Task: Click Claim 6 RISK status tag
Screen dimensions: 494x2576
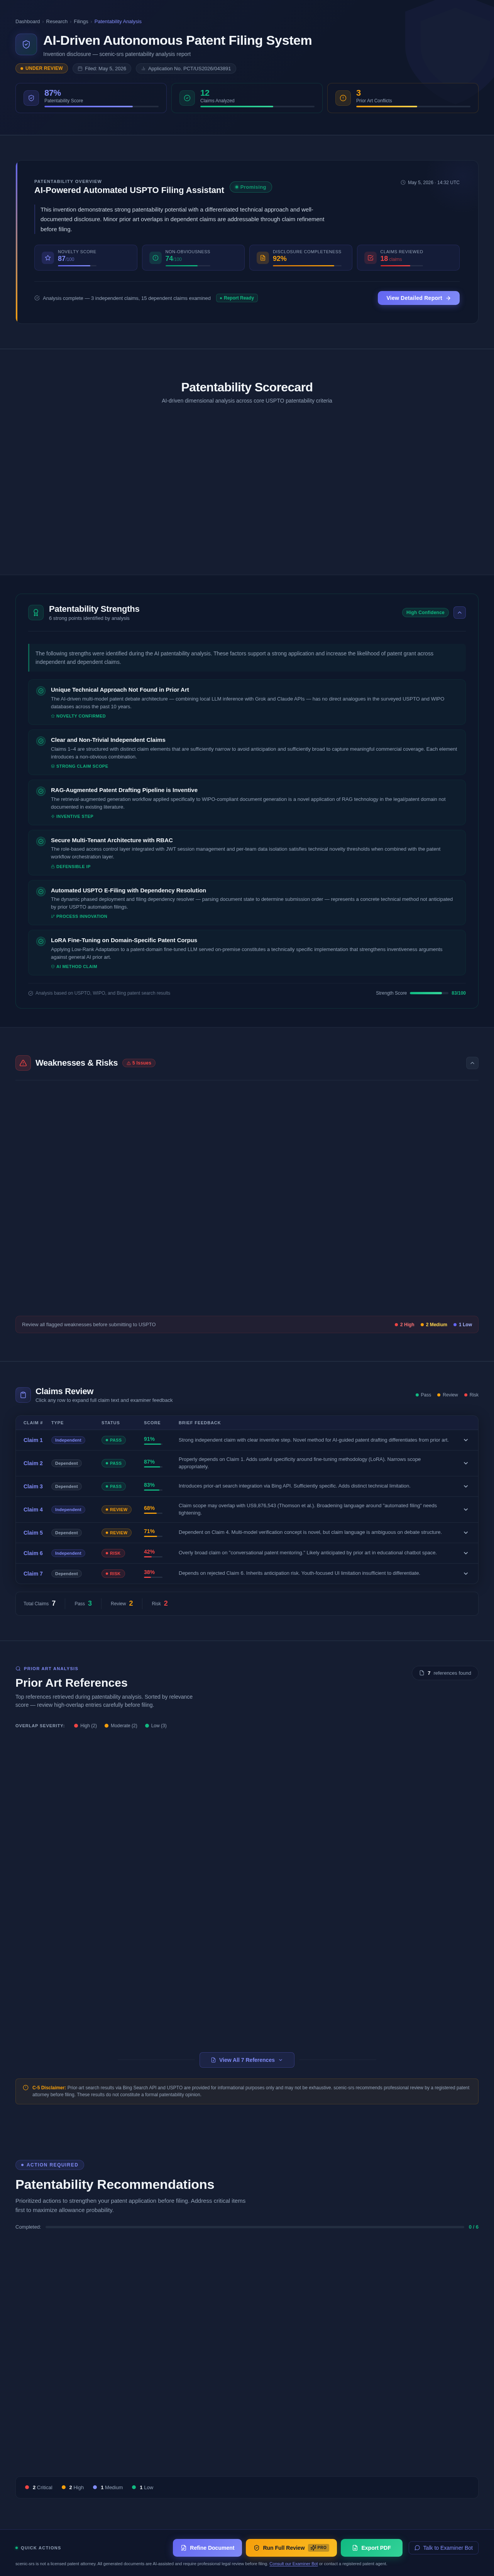Action: (113, 1553)
